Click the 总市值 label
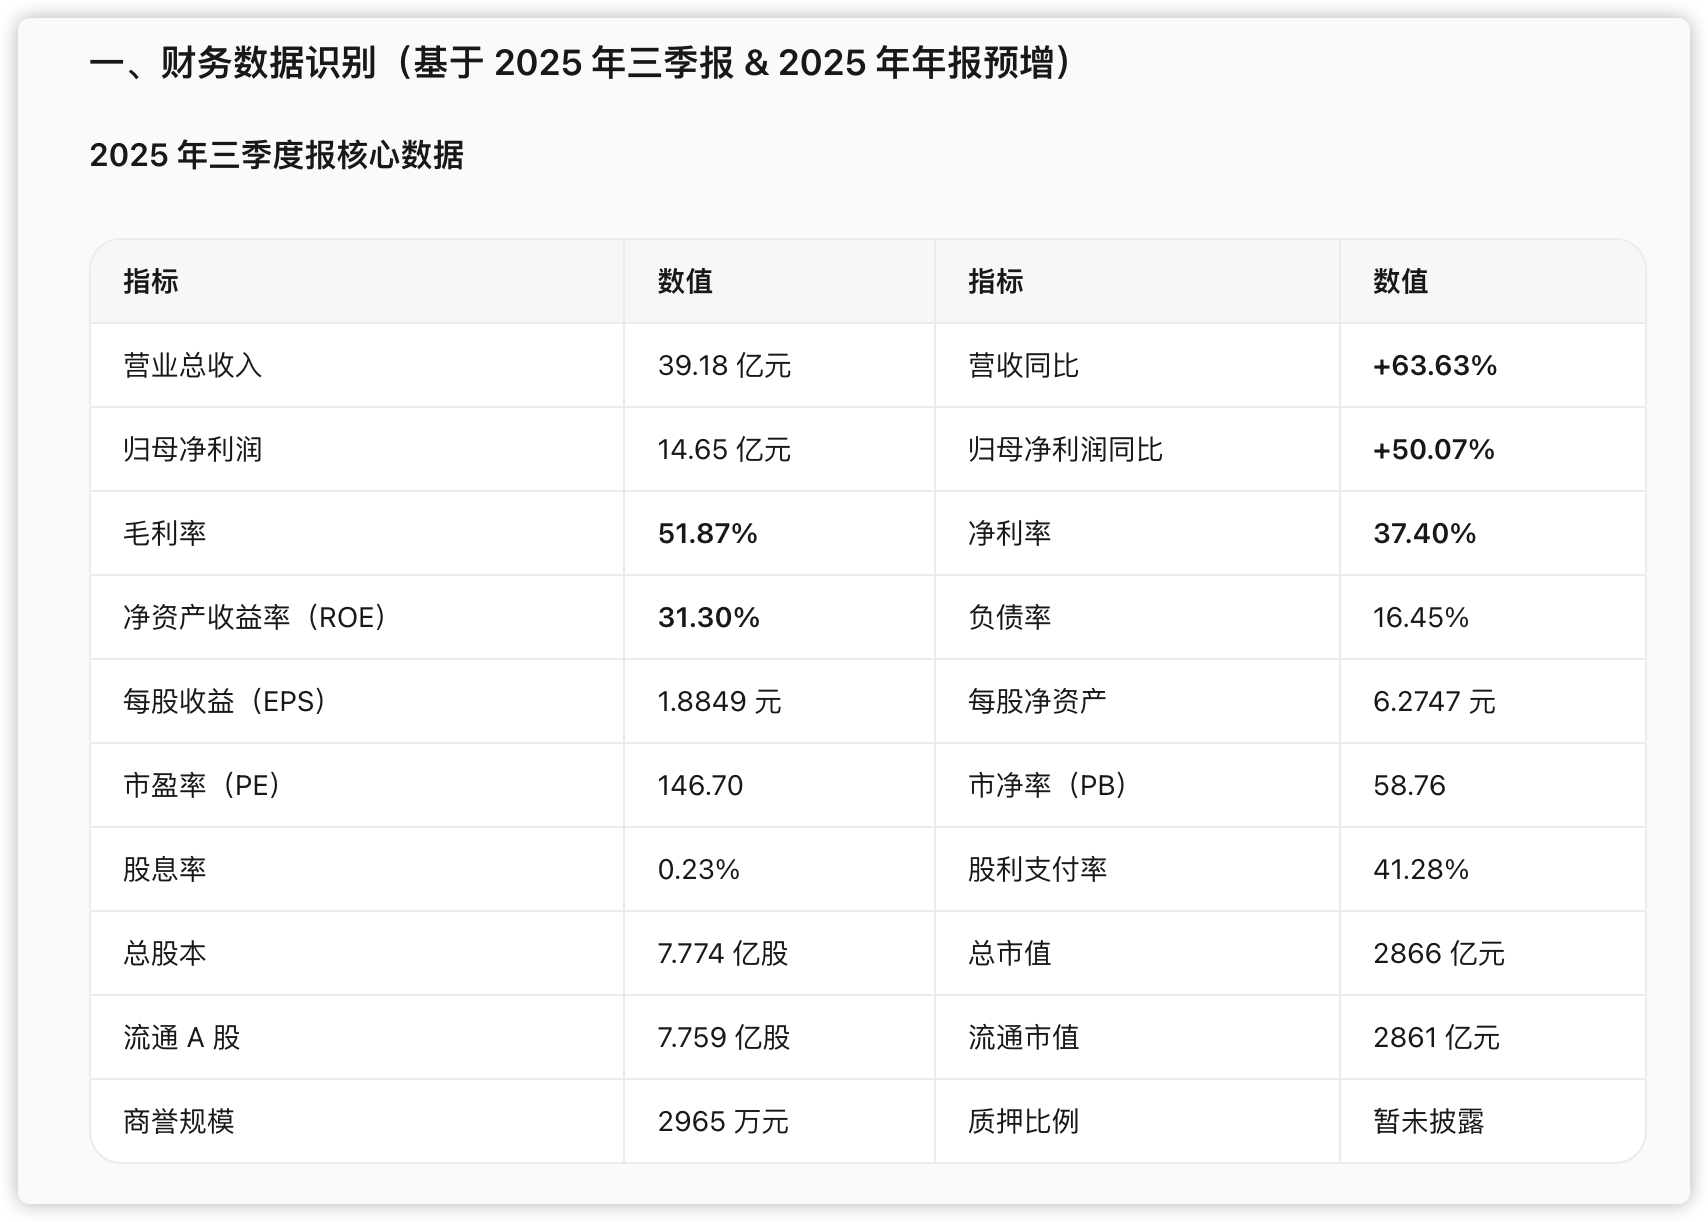Image resolution: width=1708 pixels, height=1222 pixels. coord(1009,953)
